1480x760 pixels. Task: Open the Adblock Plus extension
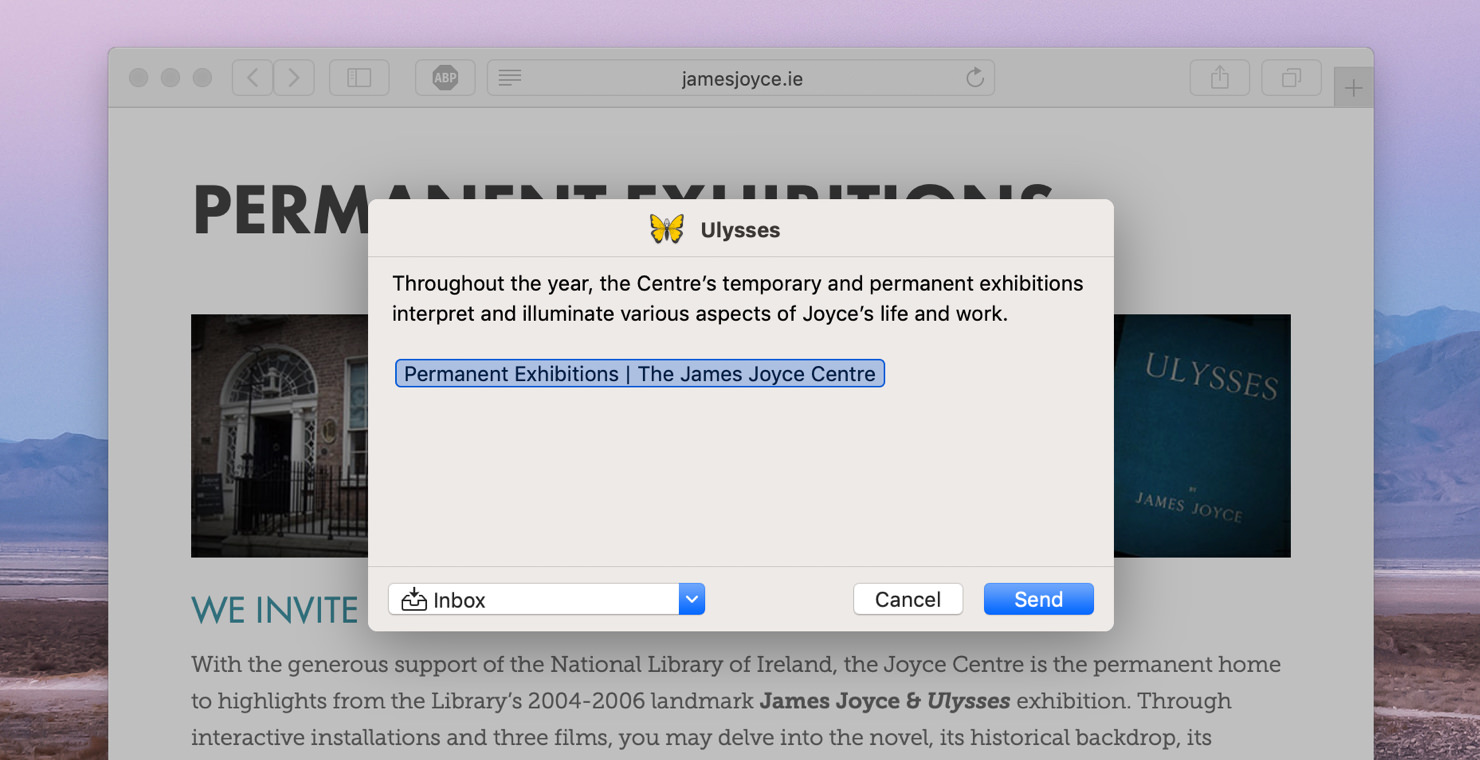[445, 78]
